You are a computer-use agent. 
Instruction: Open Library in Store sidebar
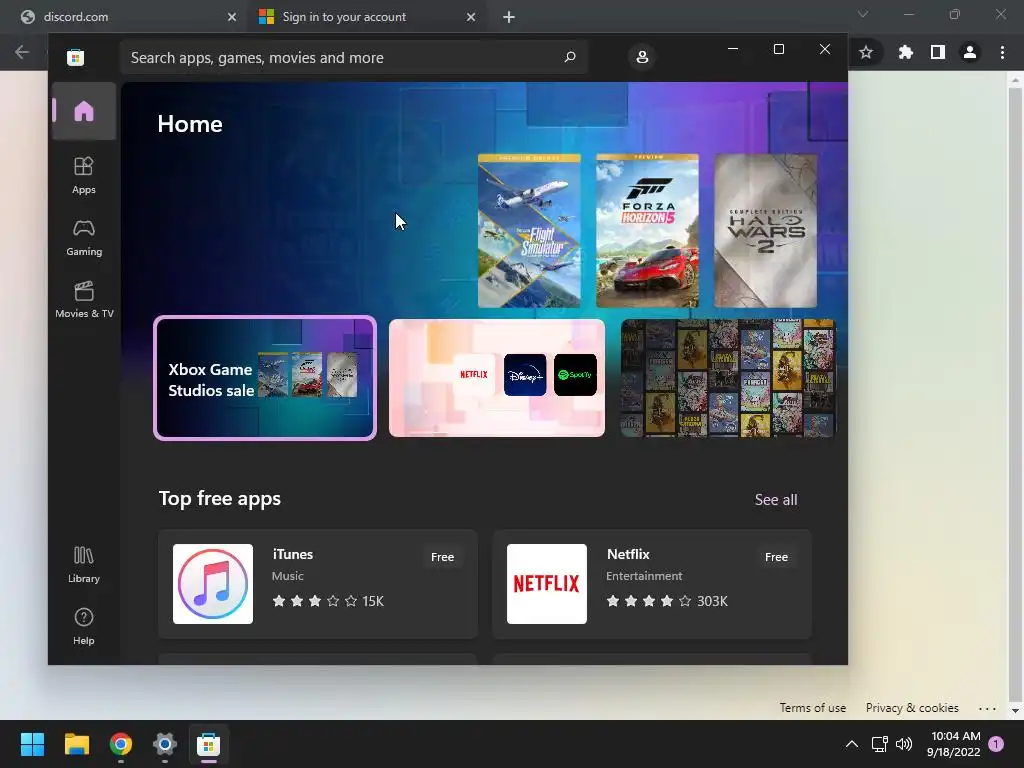tap(84, 565)
